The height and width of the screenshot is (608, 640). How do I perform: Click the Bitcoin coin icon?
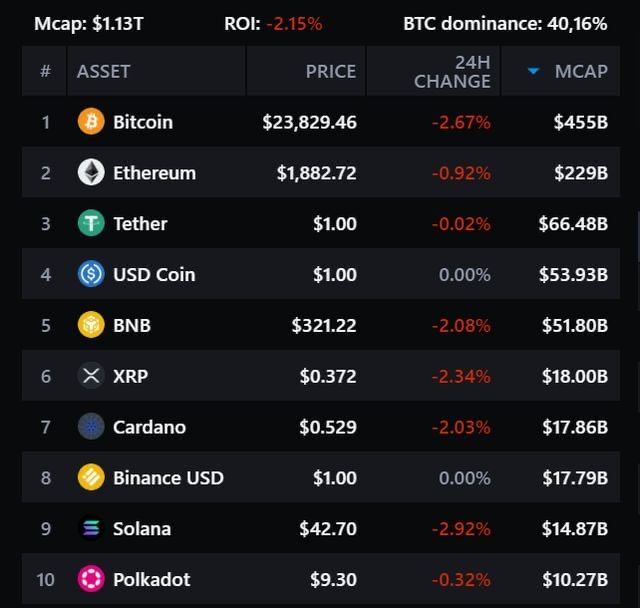click(91, 122)
